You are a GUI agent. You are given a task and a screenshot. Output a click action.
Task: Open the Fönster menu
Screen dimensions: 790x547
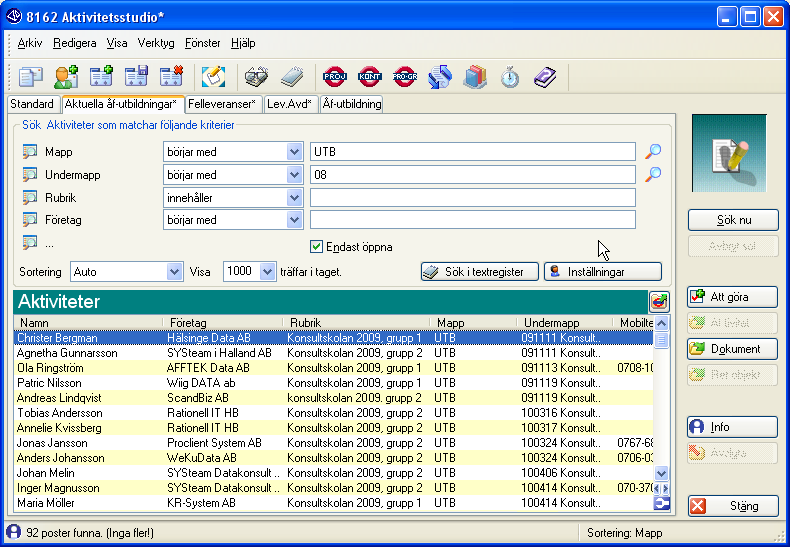tap(203, 43)
